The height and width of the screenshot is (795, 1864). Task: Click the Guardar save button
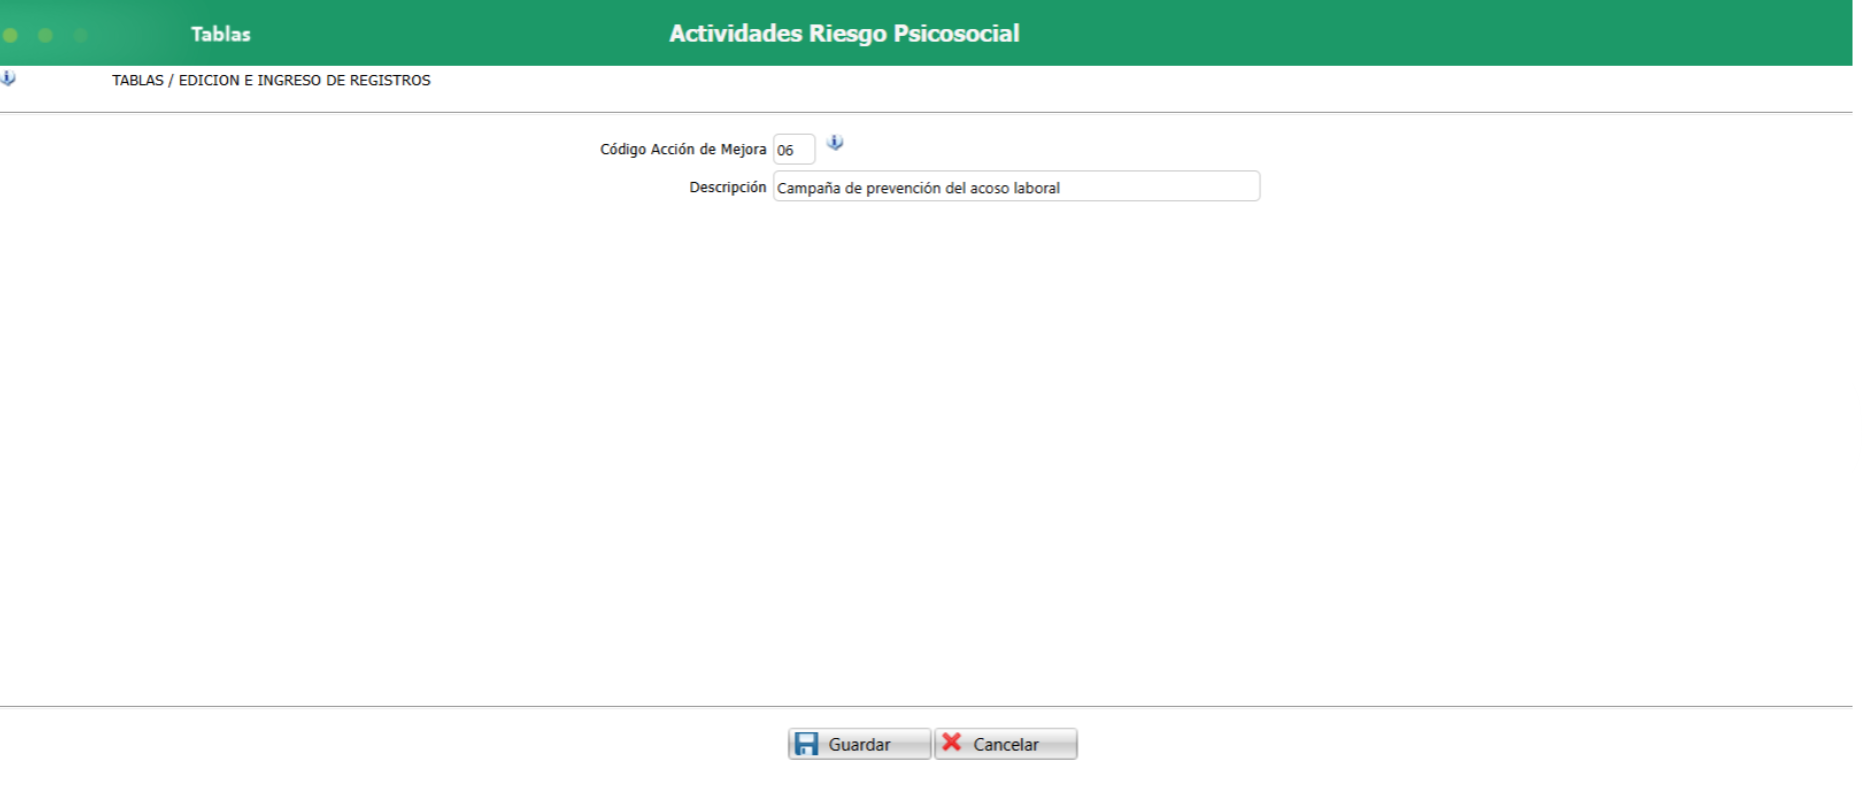(x=859, y=744)
